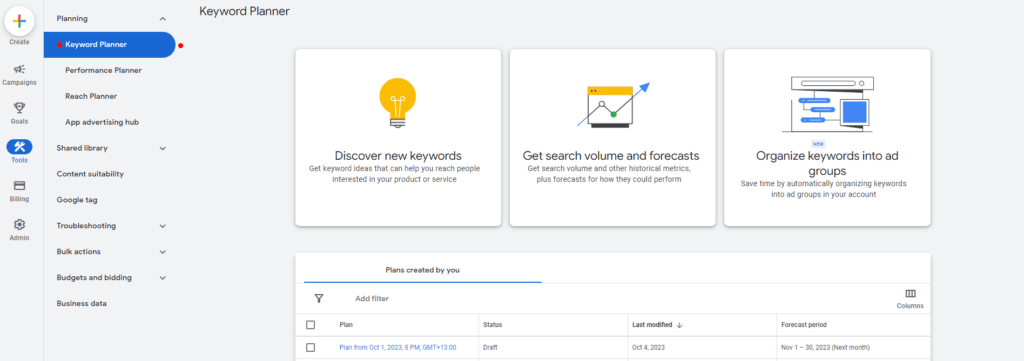Screen dimensions: 1024x361
Task: Select the Tools wrench icon
Action: point(20,147)
